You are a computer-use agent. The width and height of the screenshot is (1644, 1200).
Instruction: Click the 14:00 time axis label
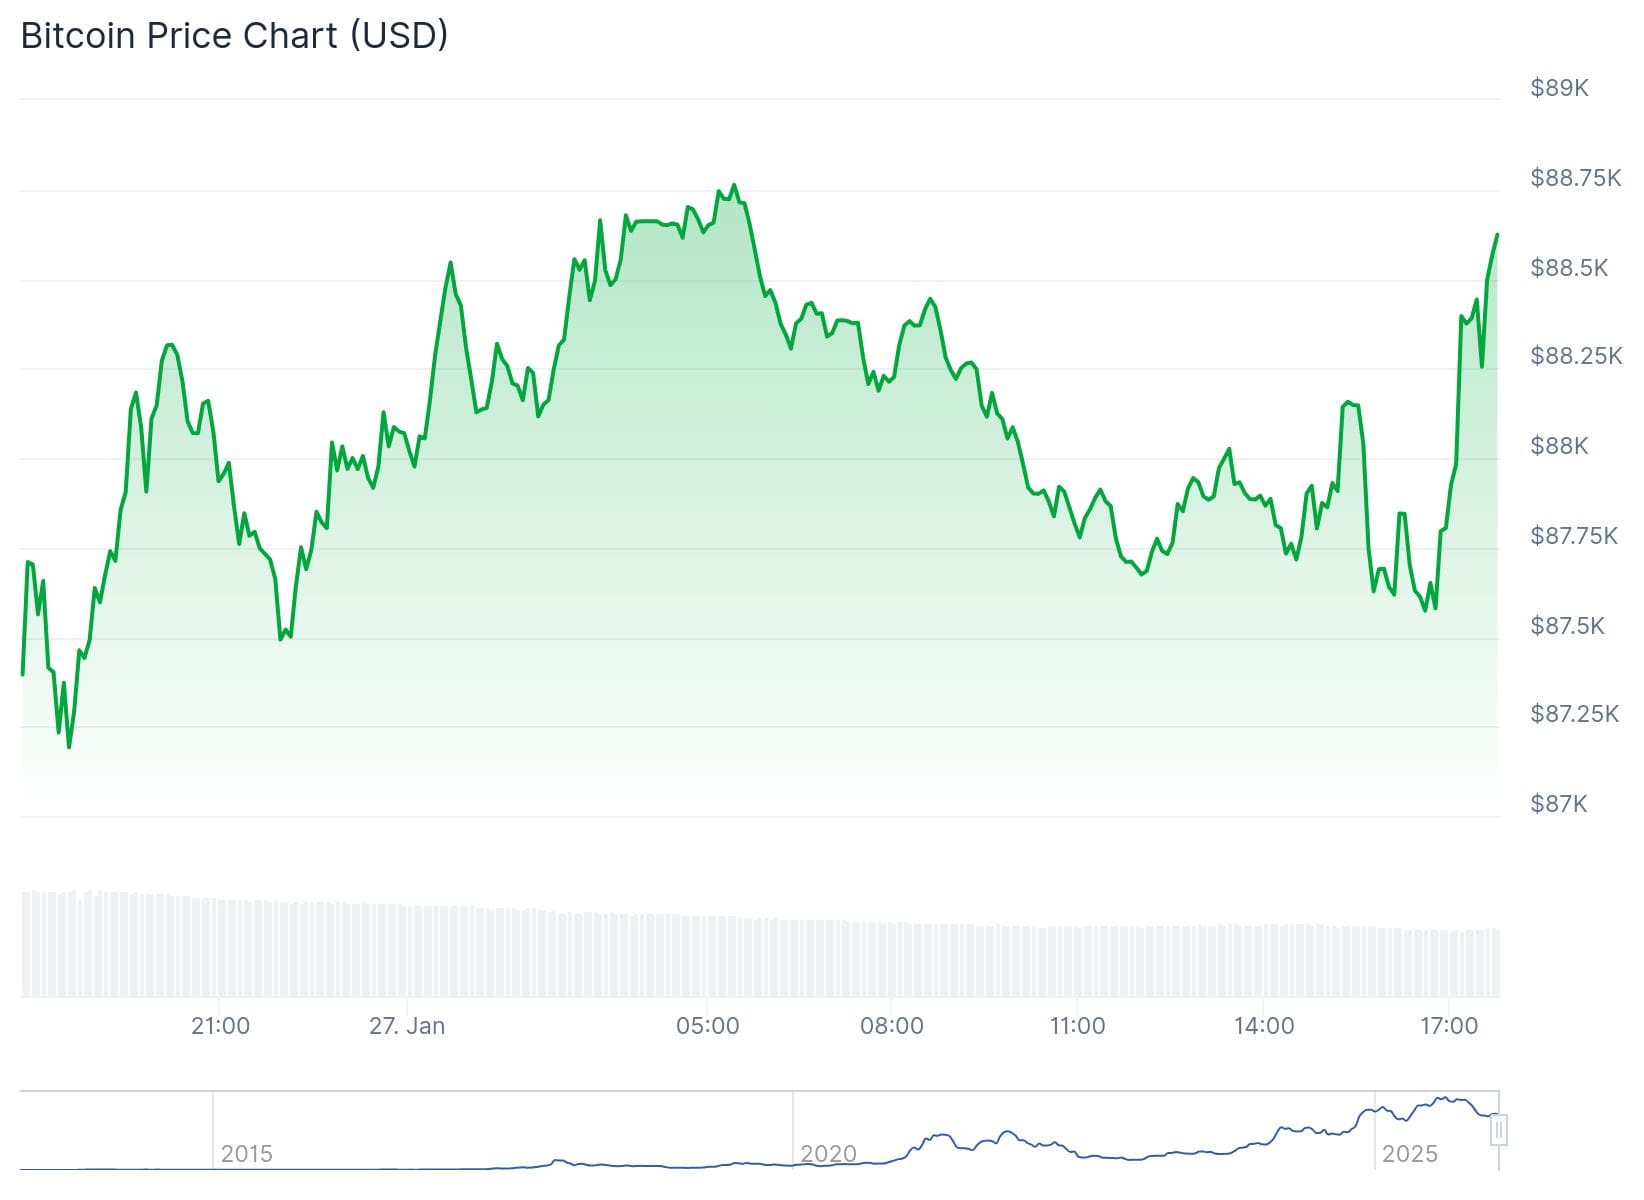click(x=1264, y=1026)
